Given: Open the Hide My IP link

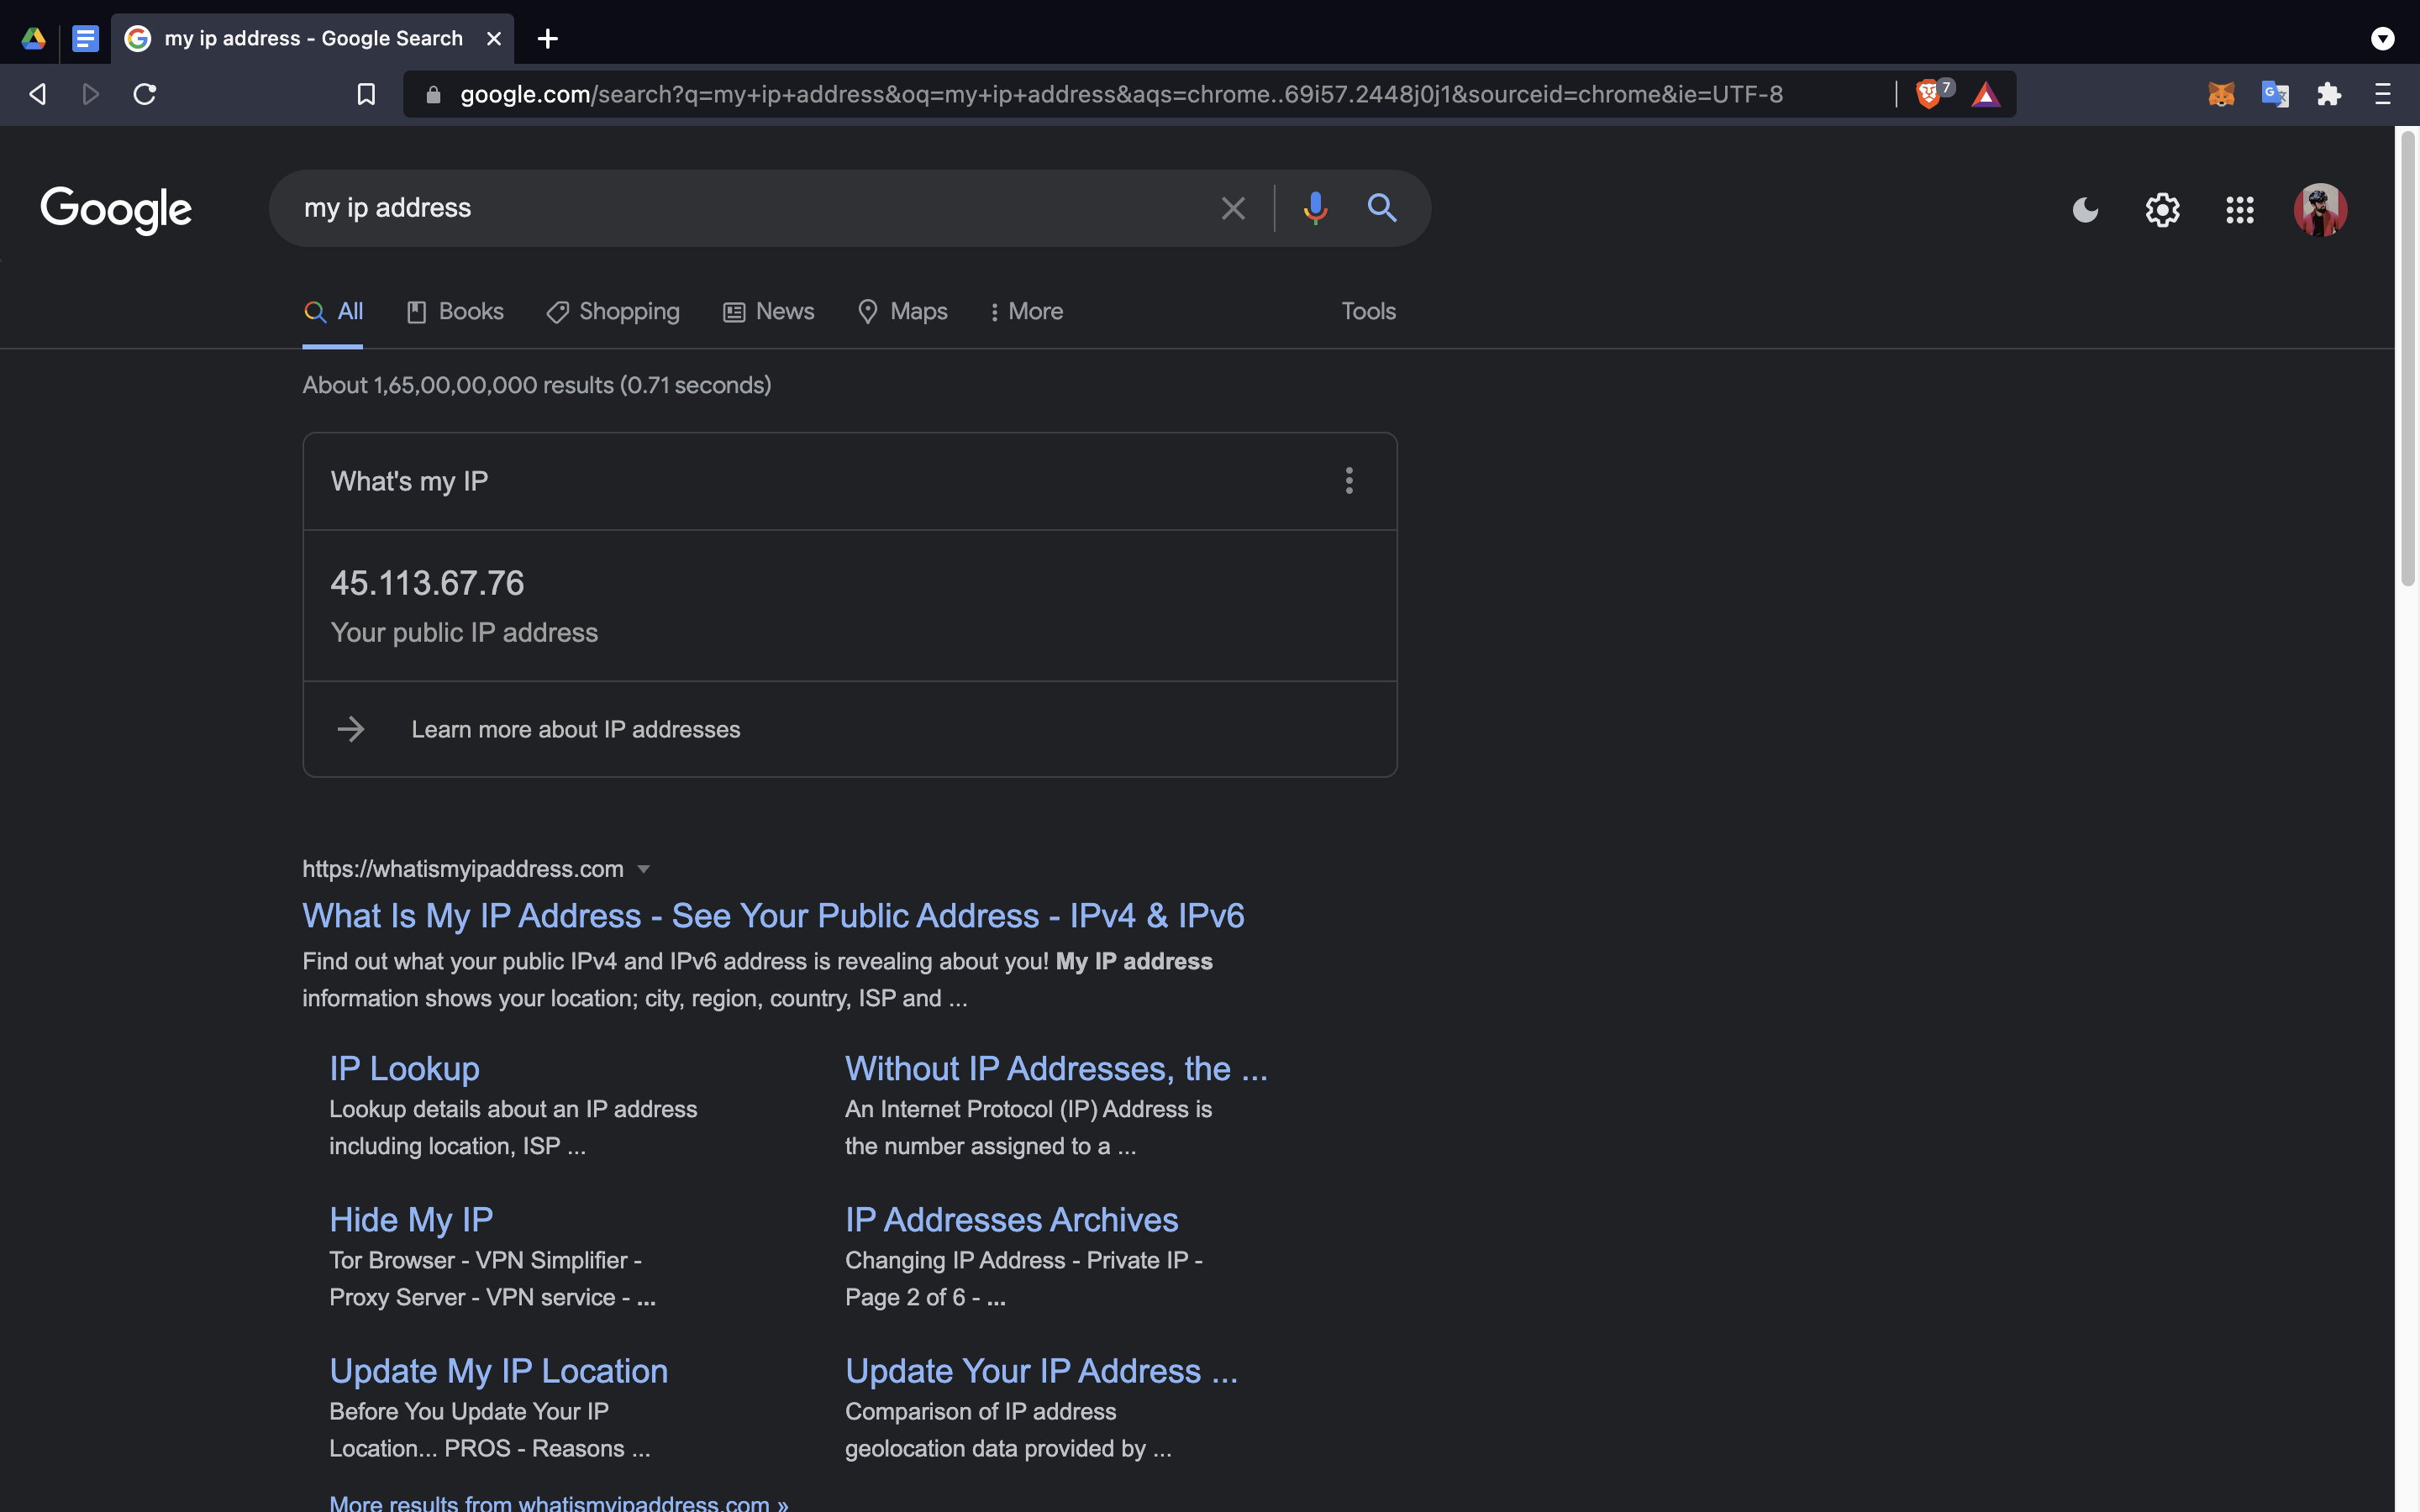Looking at the screenshot, I should pyautogui.click(x=411, y=1220).
